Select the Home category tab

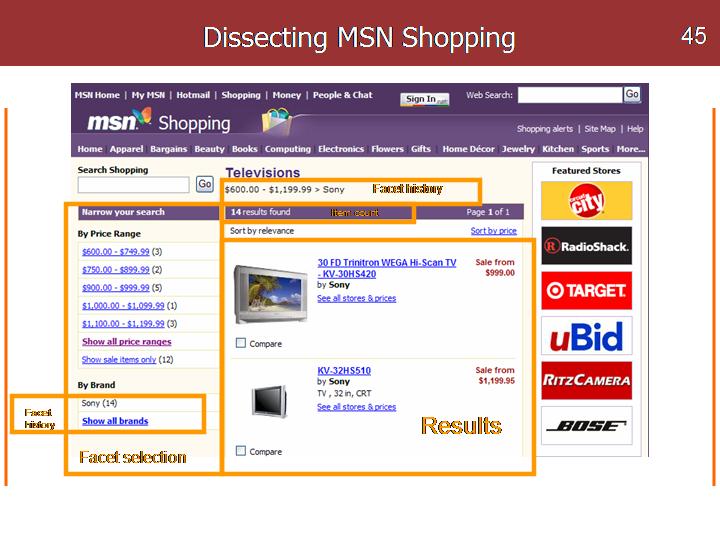point(90,149)
